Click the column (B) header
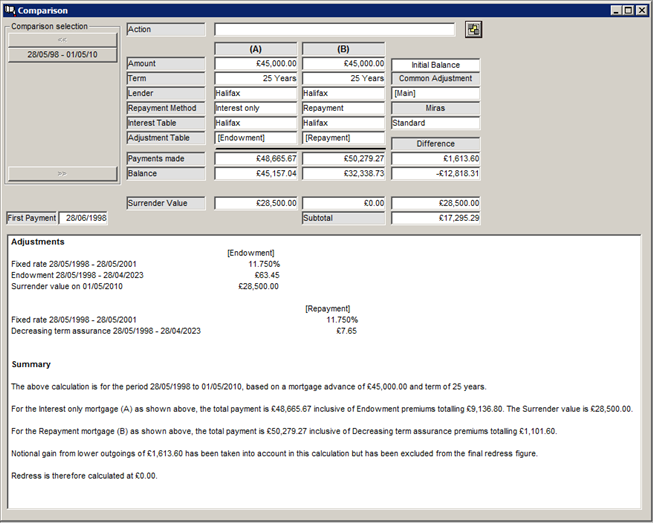 pyautogui.click(x=343, y=49)
